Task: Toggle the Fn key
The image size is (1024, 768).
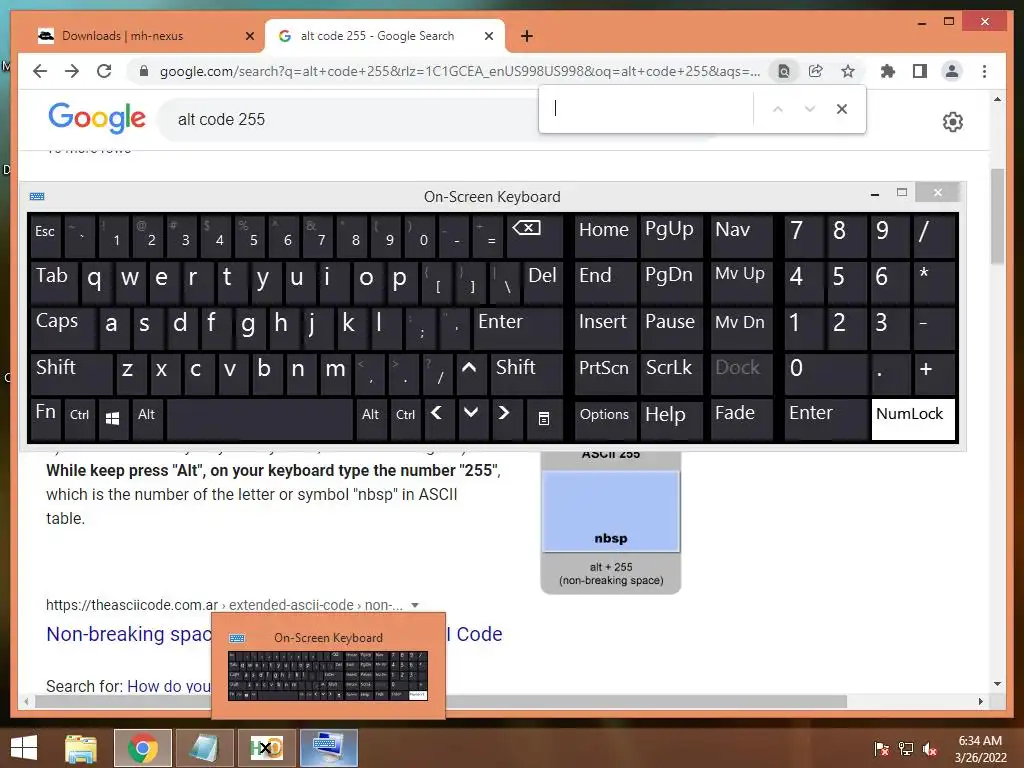Action: point(46,419)
